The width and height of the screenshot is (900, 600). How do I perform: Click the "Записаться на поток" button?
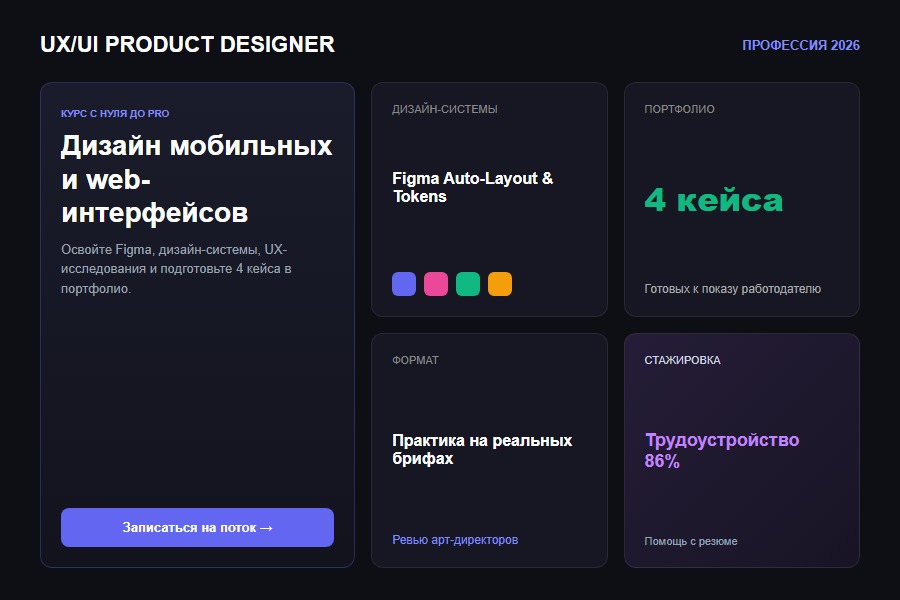(197, 527)
